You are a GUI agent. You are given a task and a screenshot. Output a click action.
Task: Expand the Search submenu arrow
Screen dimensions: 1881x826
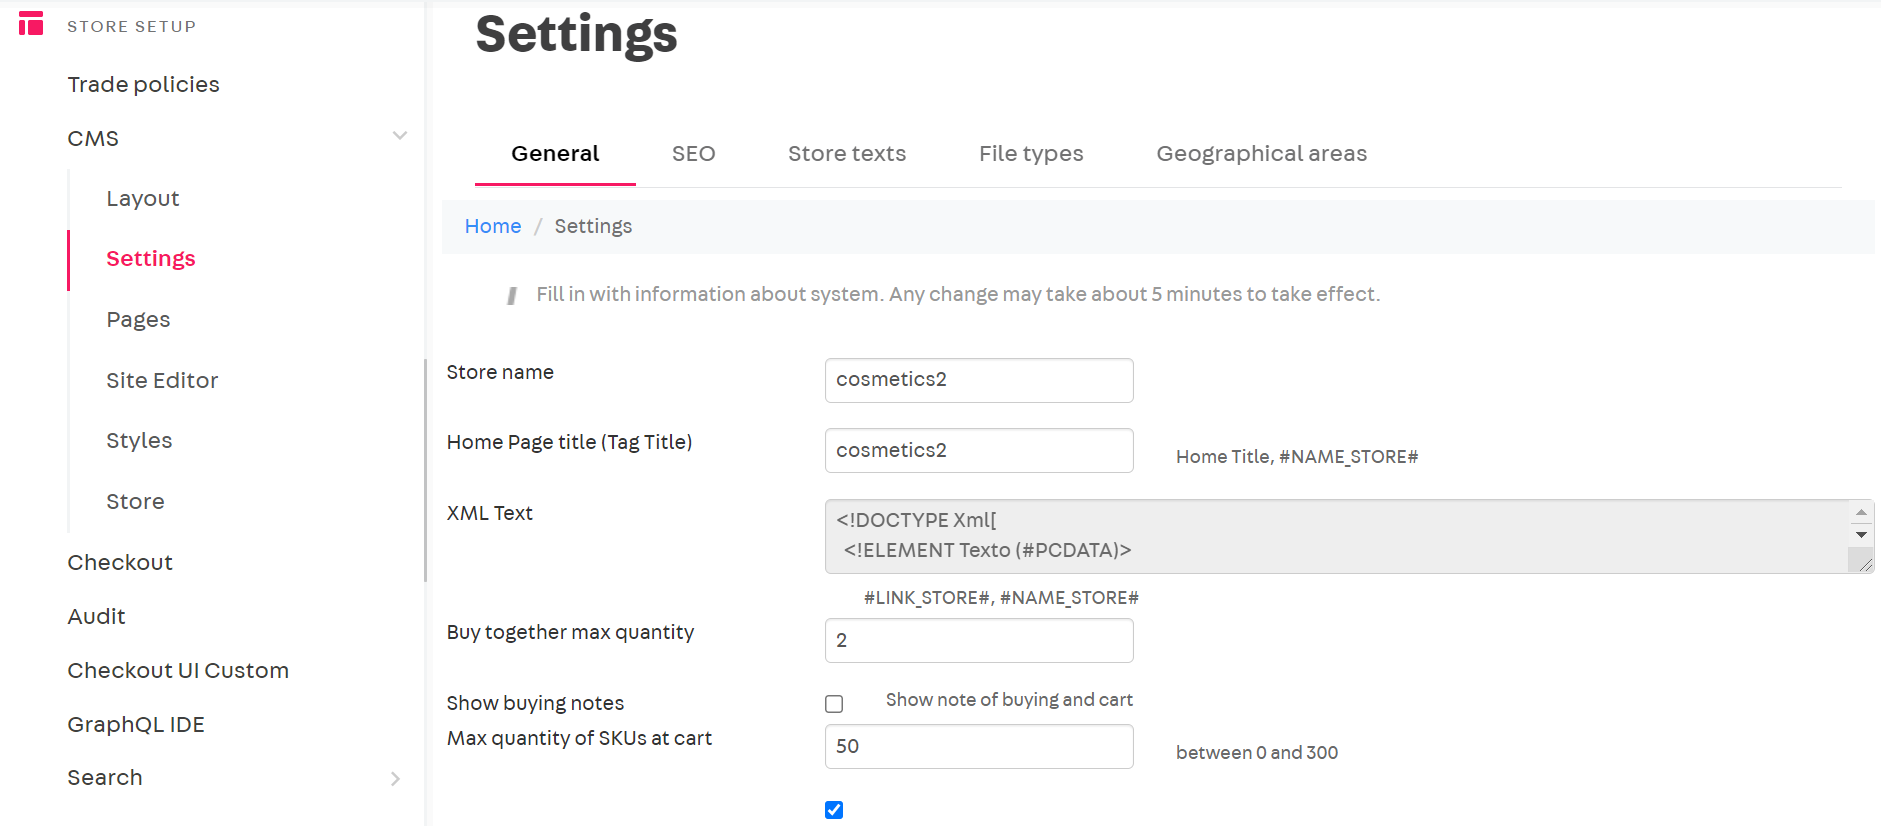(395, 779)
